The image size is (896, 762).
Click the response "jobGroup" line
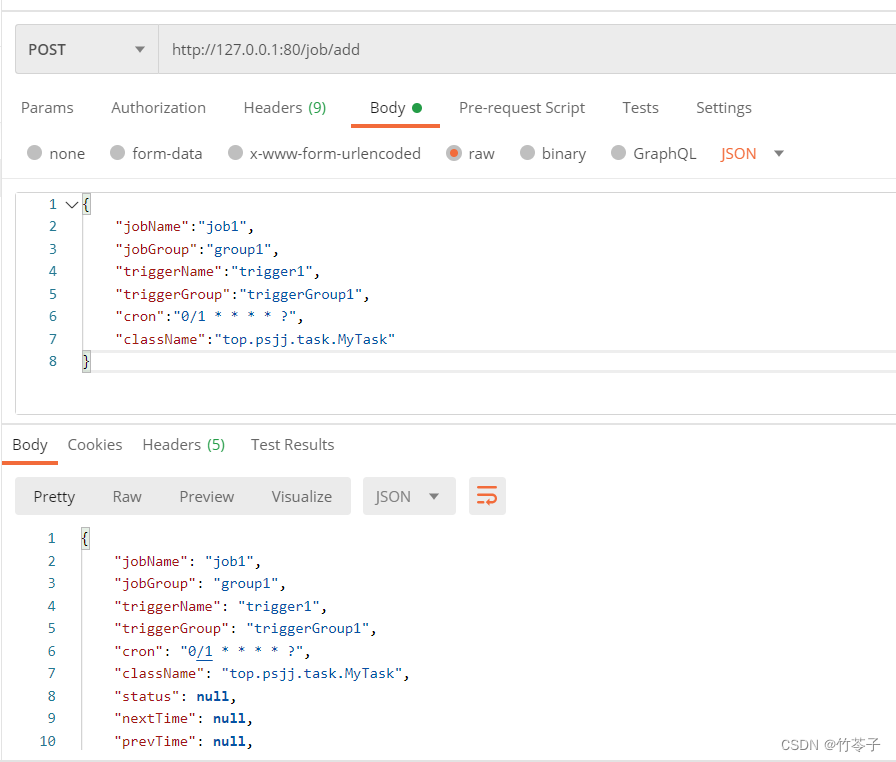[x=199, y=584]
